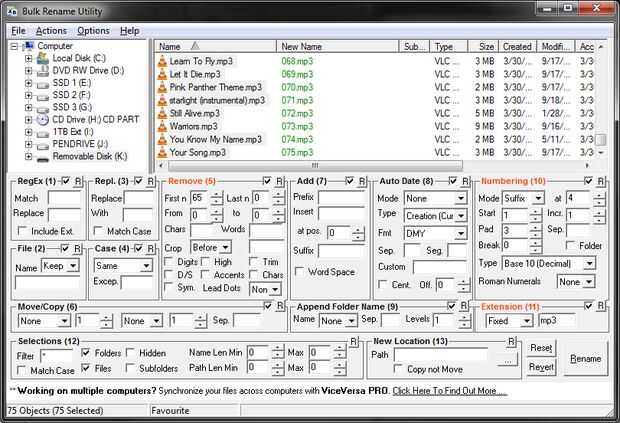The height and width of the screenshot is (423, 620).
Task: Check the Copy not Move option
Action: click(398, 369)
